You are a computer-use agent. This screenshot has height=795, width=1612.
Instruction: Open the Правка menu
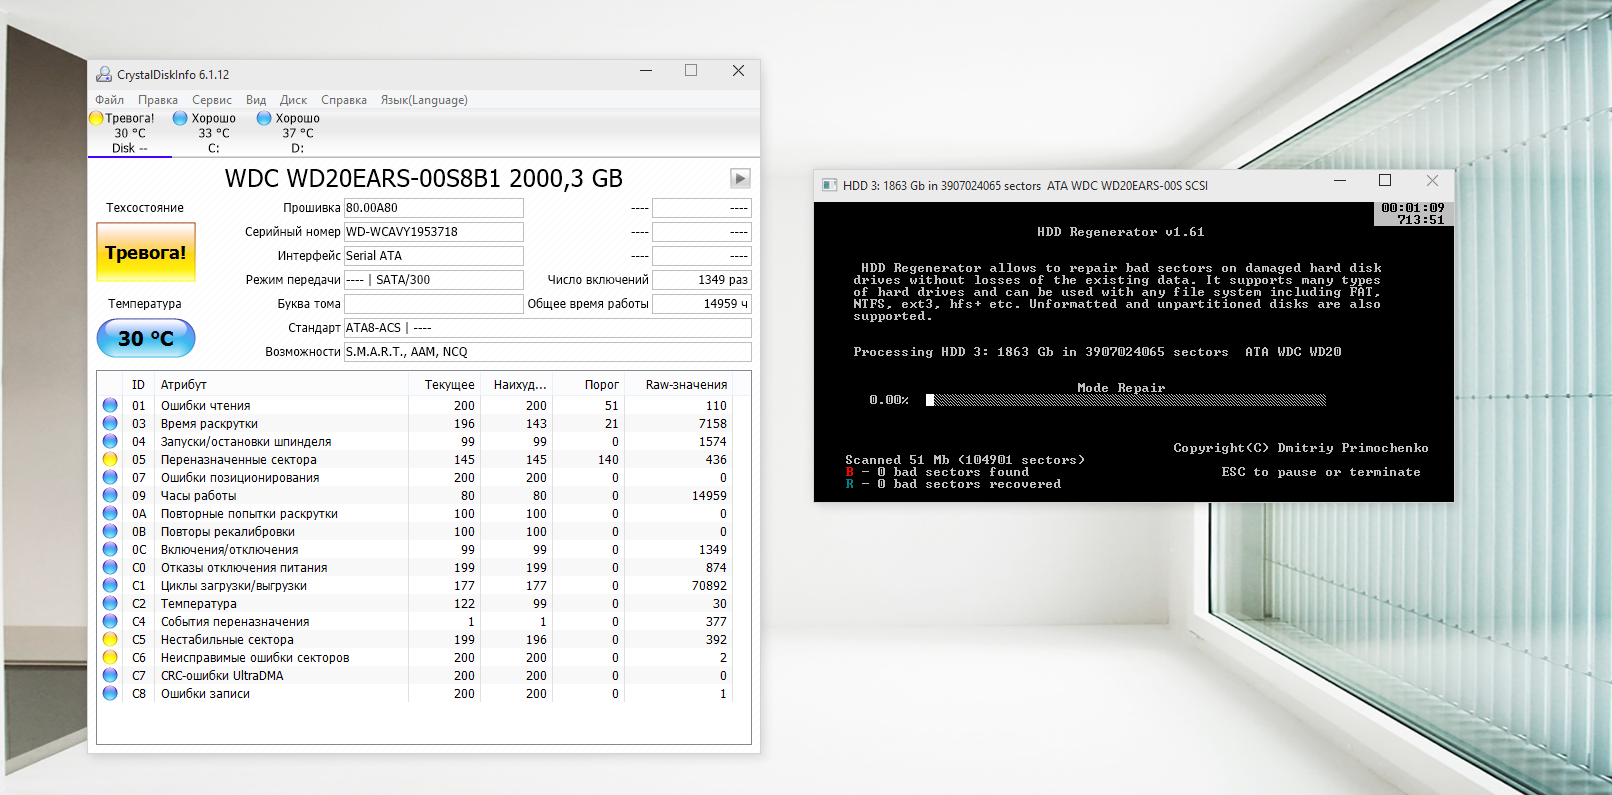click(158, 100)
